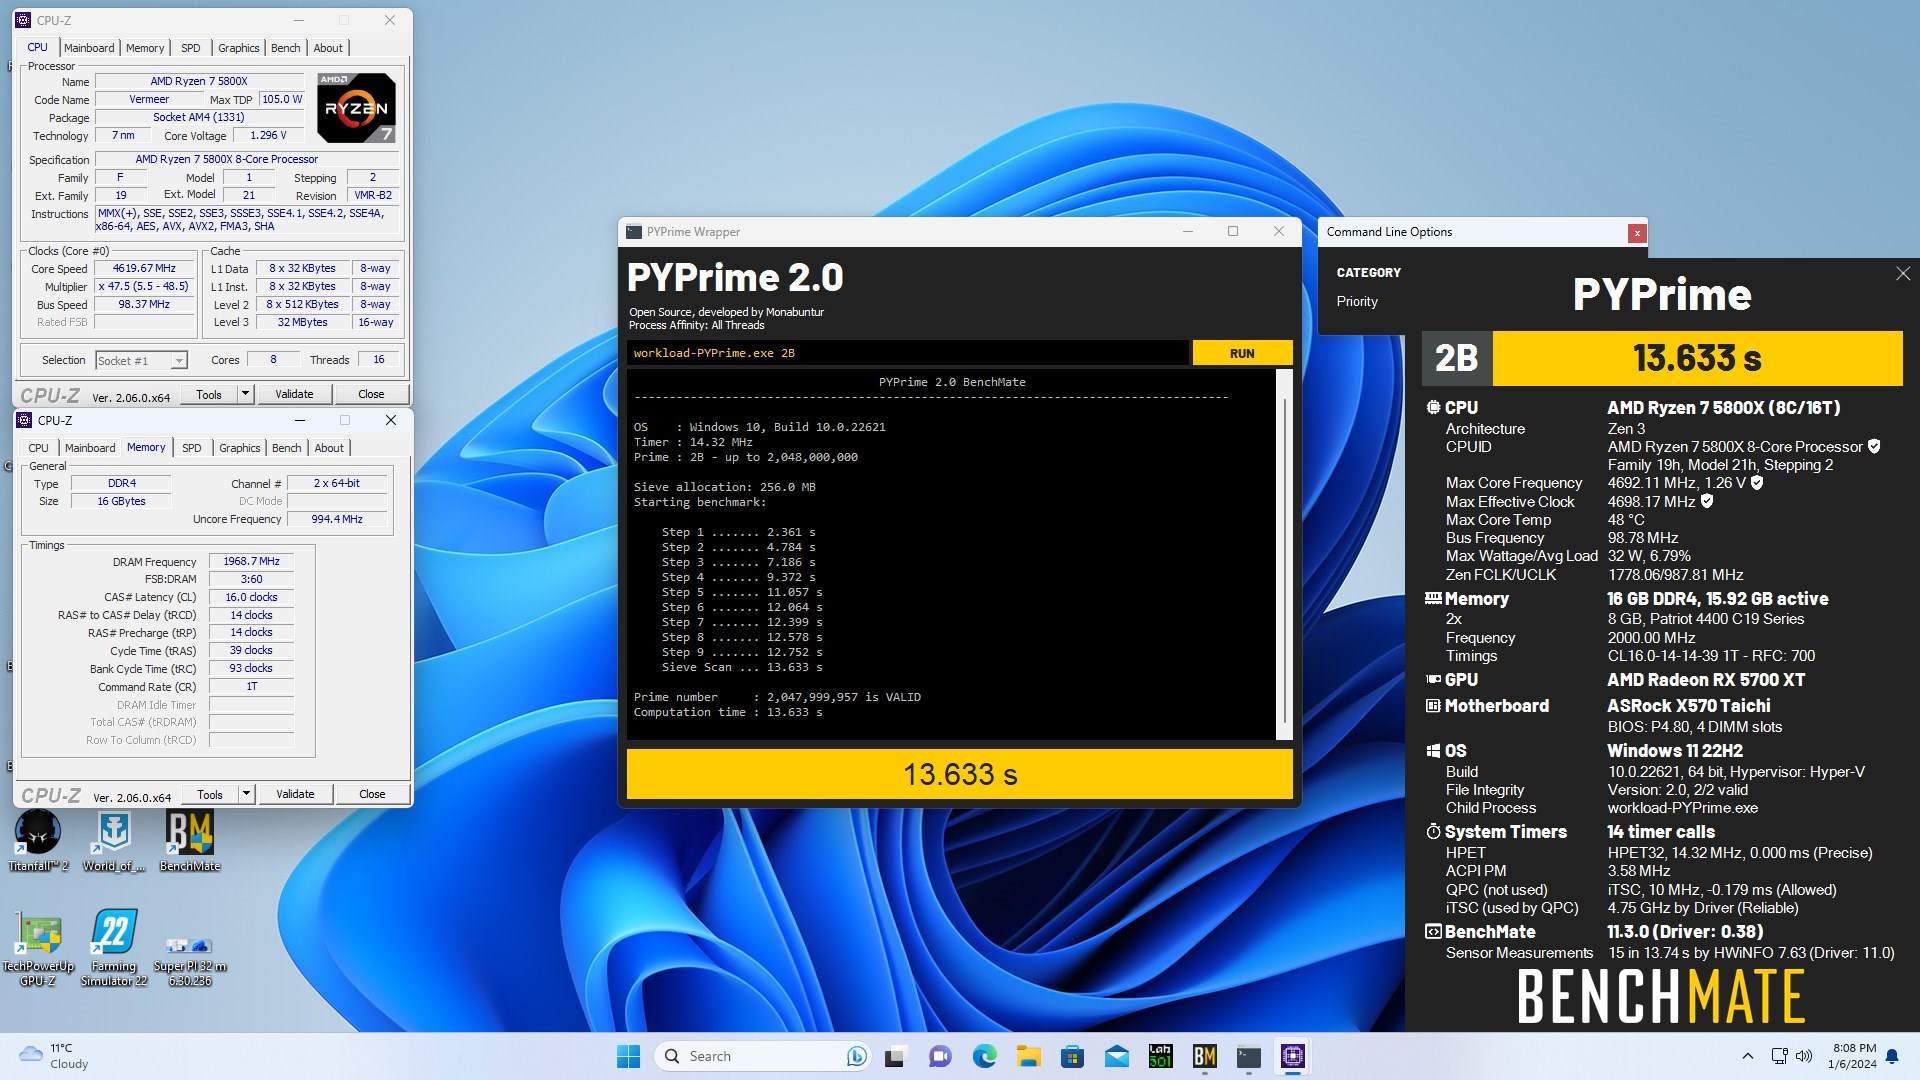Open the Mail app from the taskbar

click(1116, 1056)
